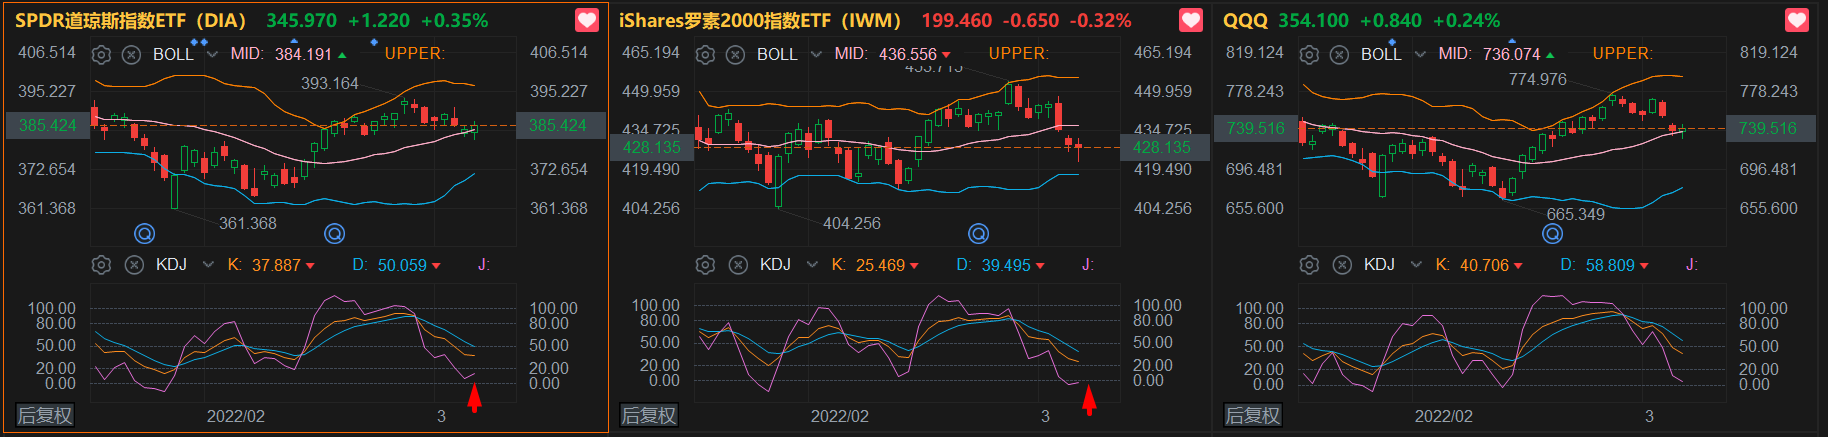Click MID value 436.556 in IWM chart
1828x437 pixels.
908,54
